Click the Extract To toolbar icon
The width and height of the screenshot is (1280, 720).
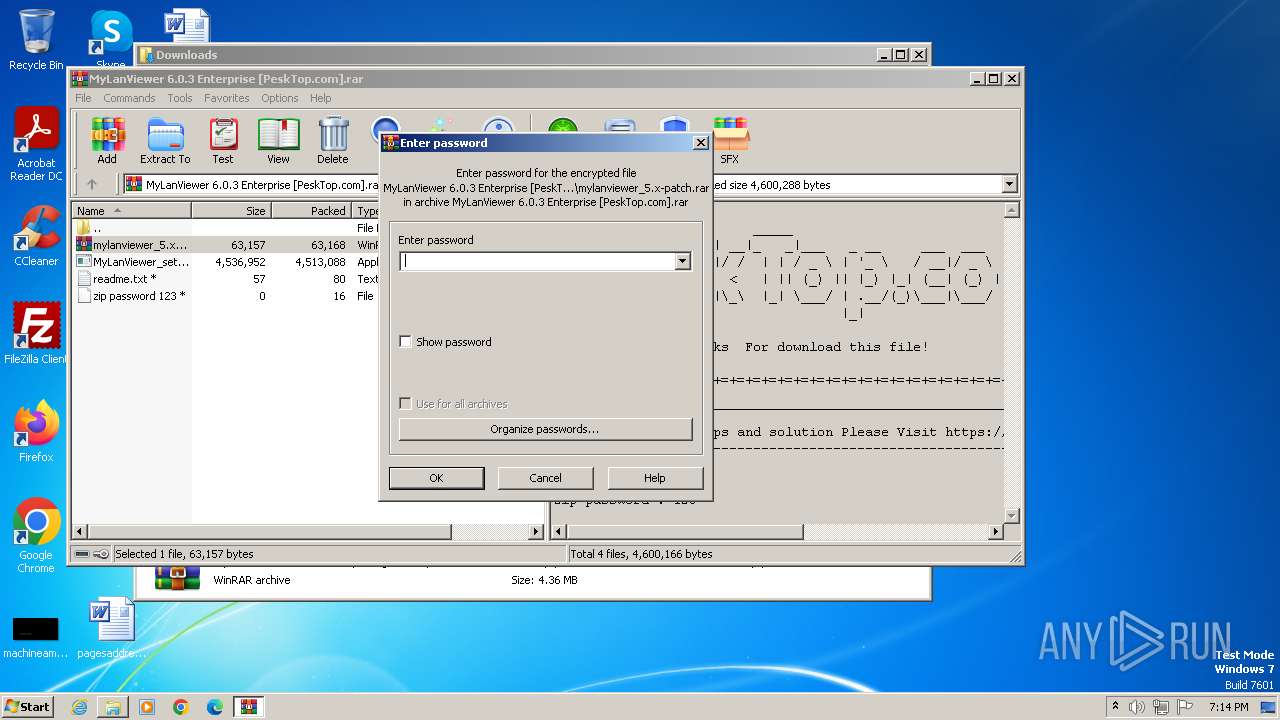[x=165, y=140]
